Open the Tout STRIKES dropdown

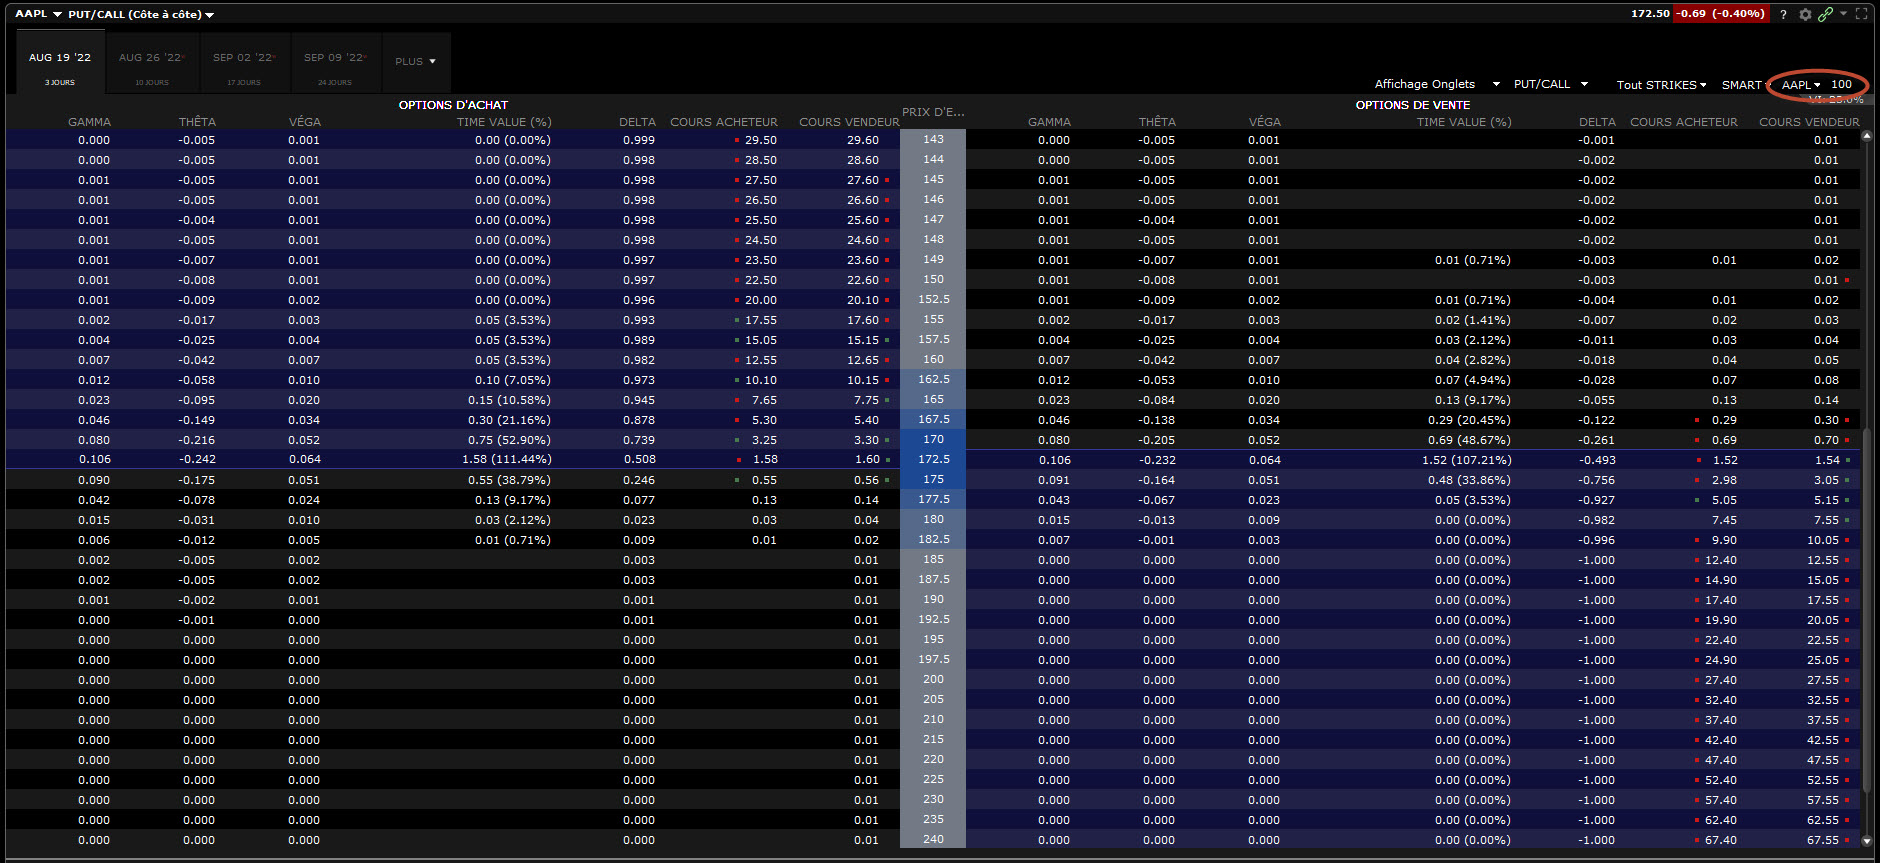coord(1661,85)
